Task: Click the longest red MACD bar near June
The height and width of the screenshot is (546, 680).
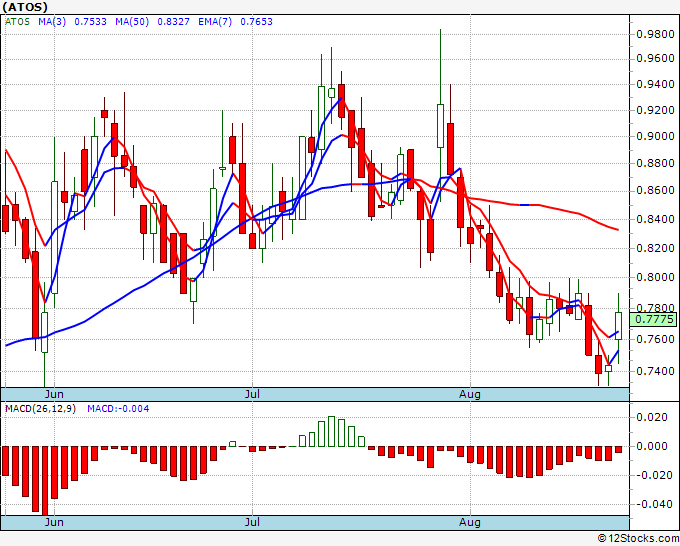Action: pos(45,481)
